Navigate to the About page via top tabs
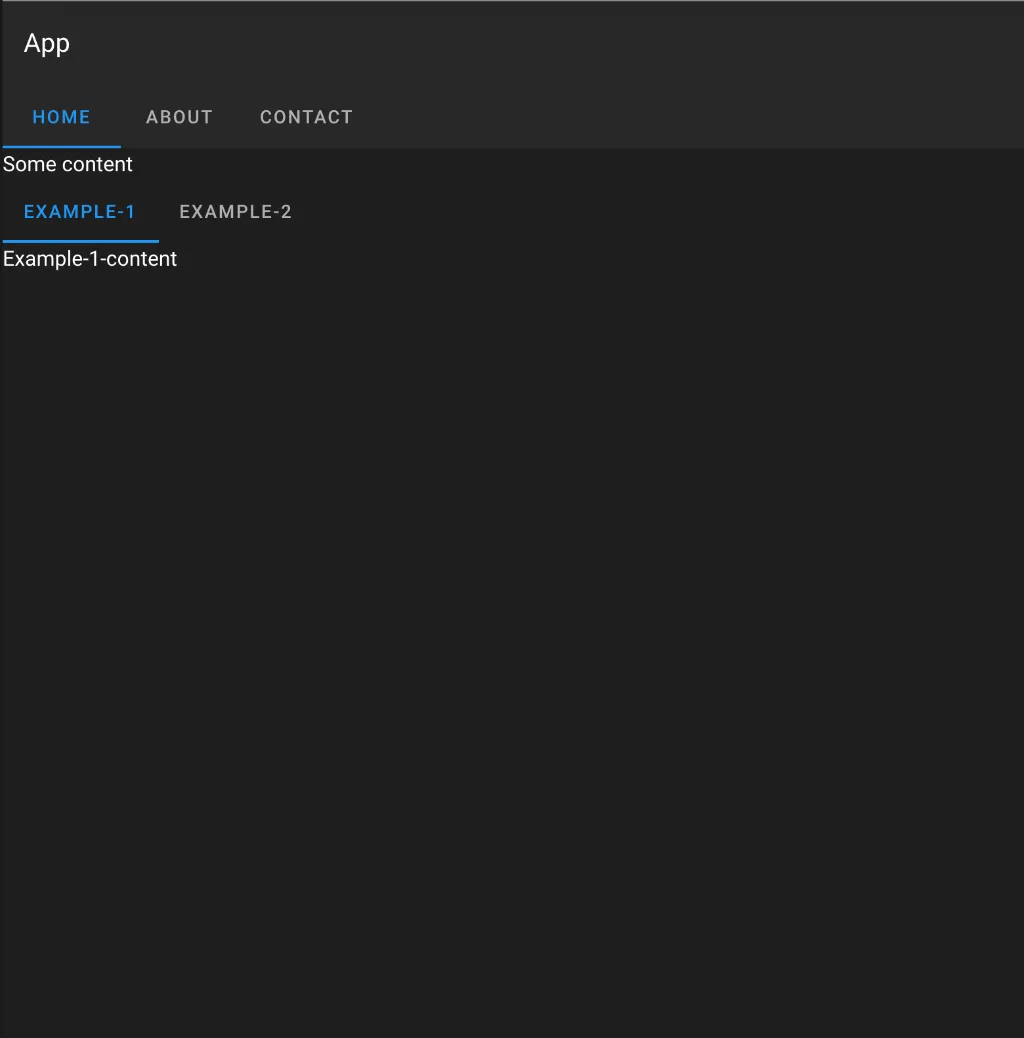This screenshot has height=1038, width=1024. (179, 117)
